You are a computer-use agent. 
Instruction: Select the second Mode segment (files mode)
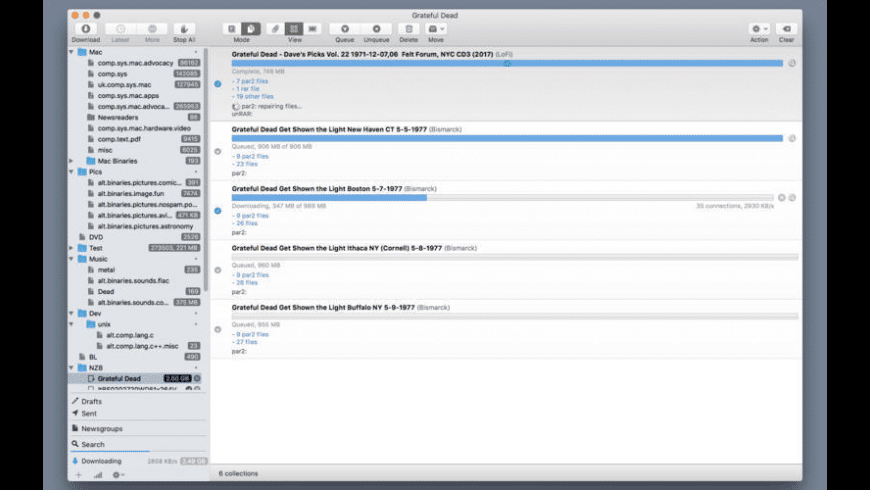tap(251, 29)
